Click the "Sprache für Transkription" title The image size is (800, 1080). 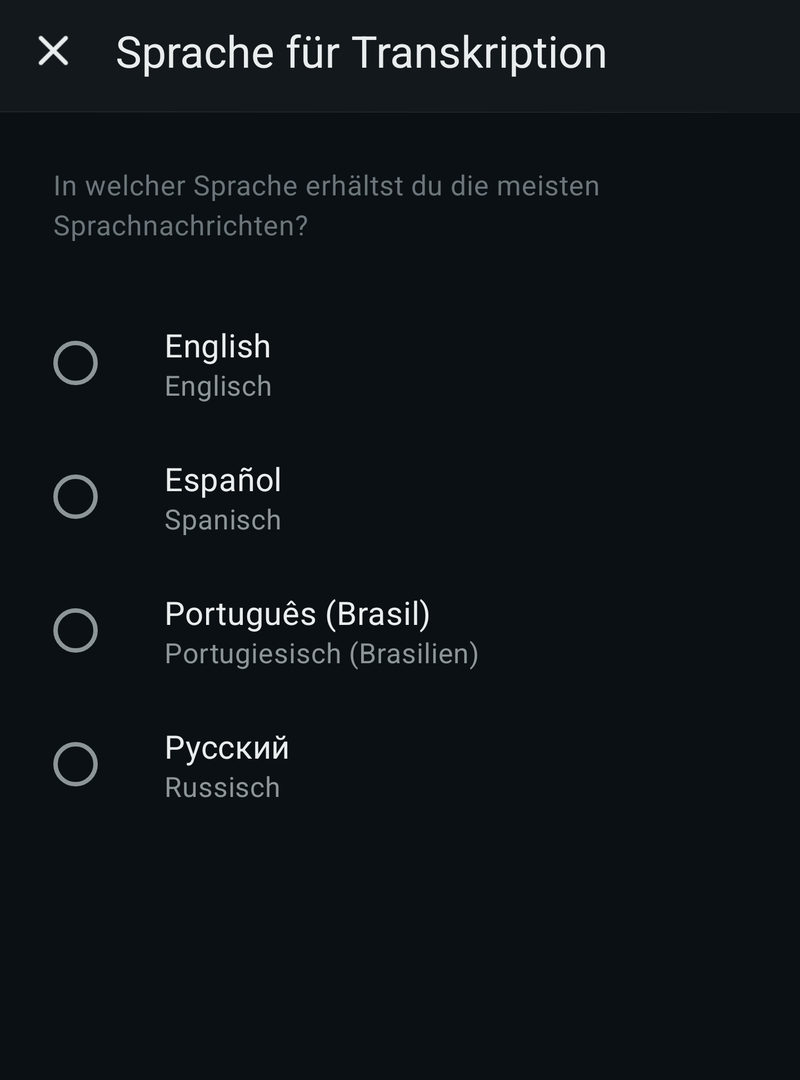pos(361,52)
